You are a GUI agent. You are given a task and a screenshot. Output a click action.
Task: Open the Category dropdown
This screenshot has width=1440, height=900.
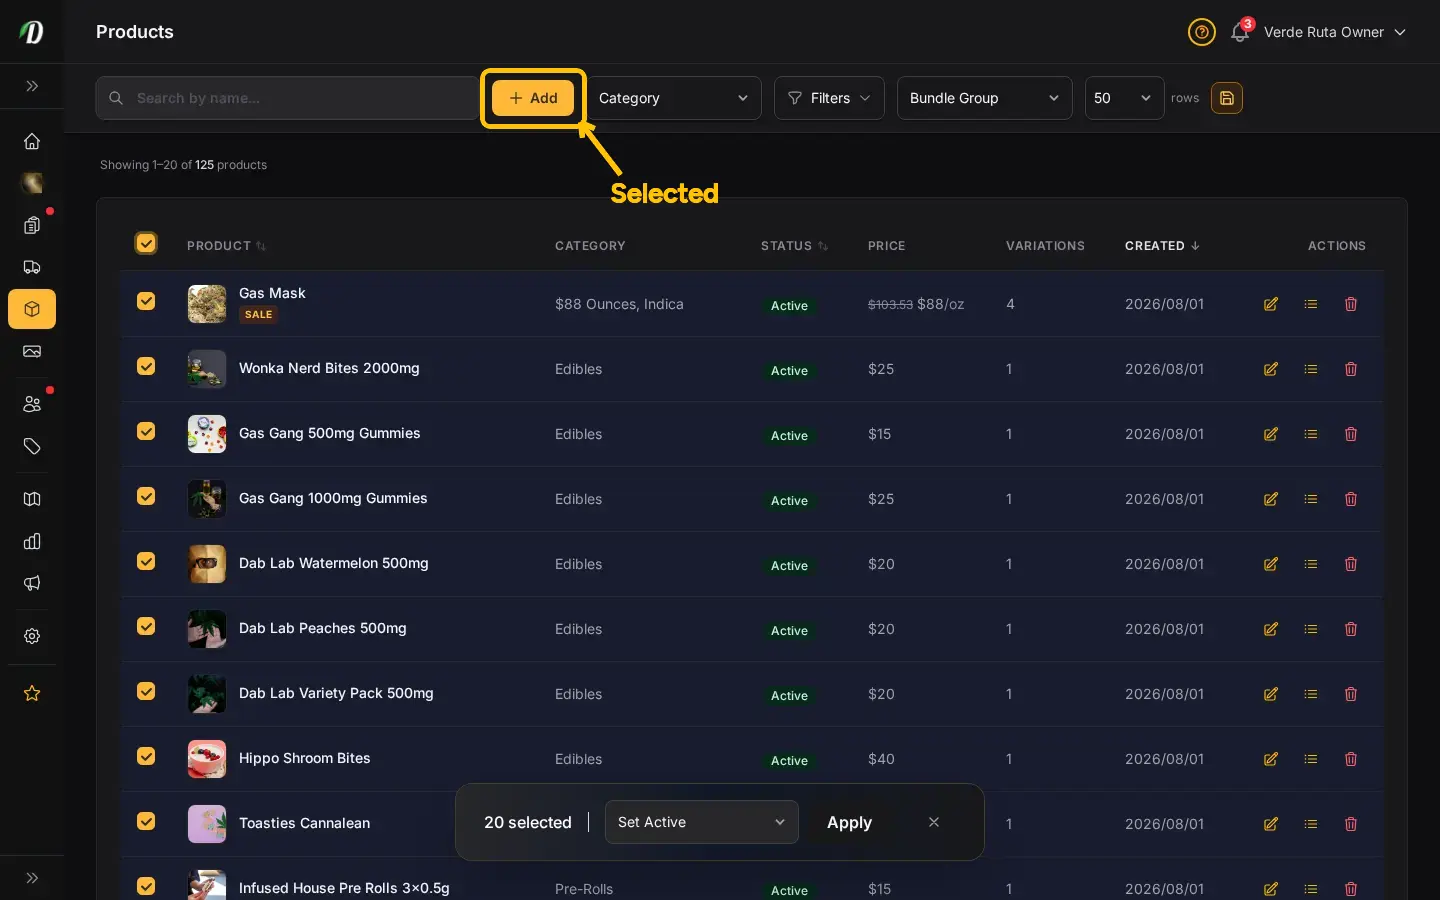click(x=674, y=98)
